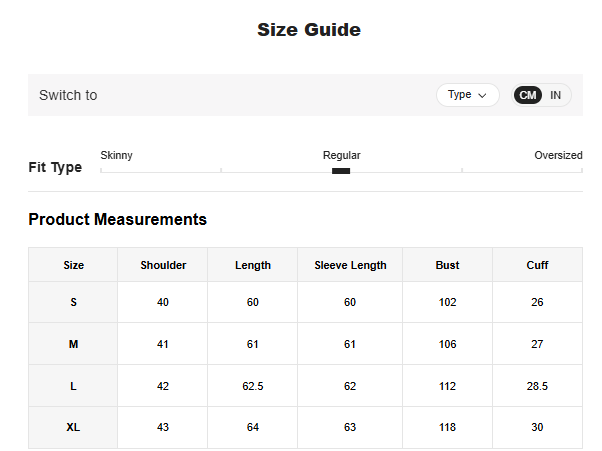The width and height of the screenshot is (602, 451).
Task: Click the Regular fit slider marker
Action: point(341,171)
